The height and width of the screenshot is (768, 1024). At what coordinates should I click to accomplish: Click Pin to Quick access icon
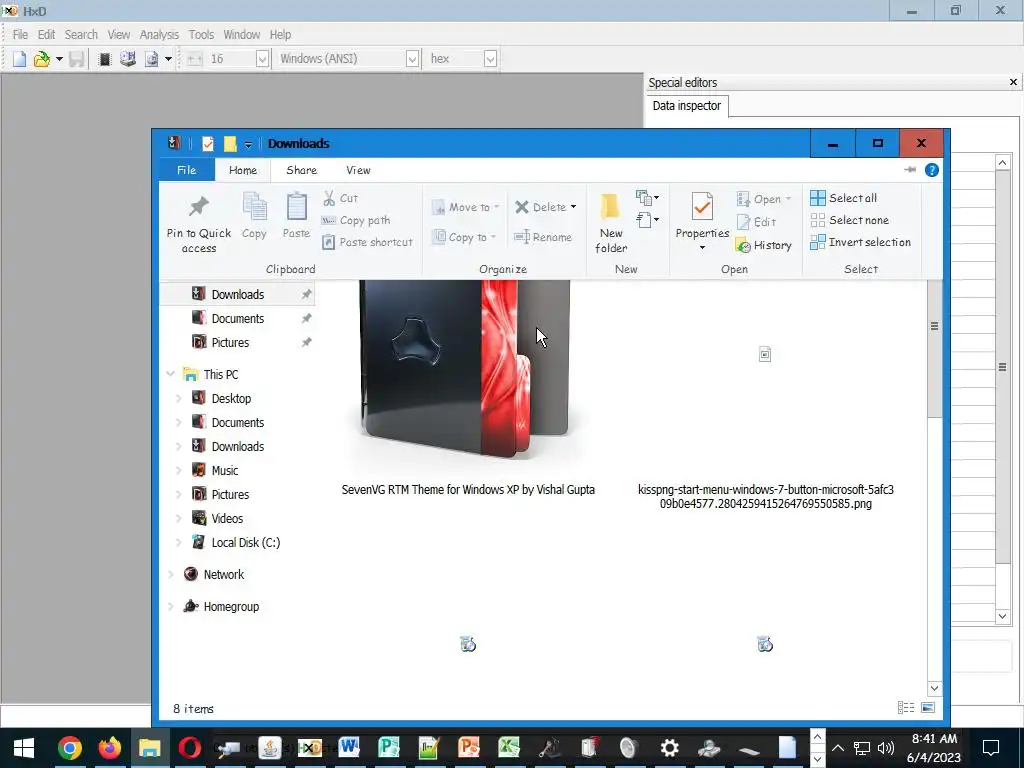[x=199, y=207]
